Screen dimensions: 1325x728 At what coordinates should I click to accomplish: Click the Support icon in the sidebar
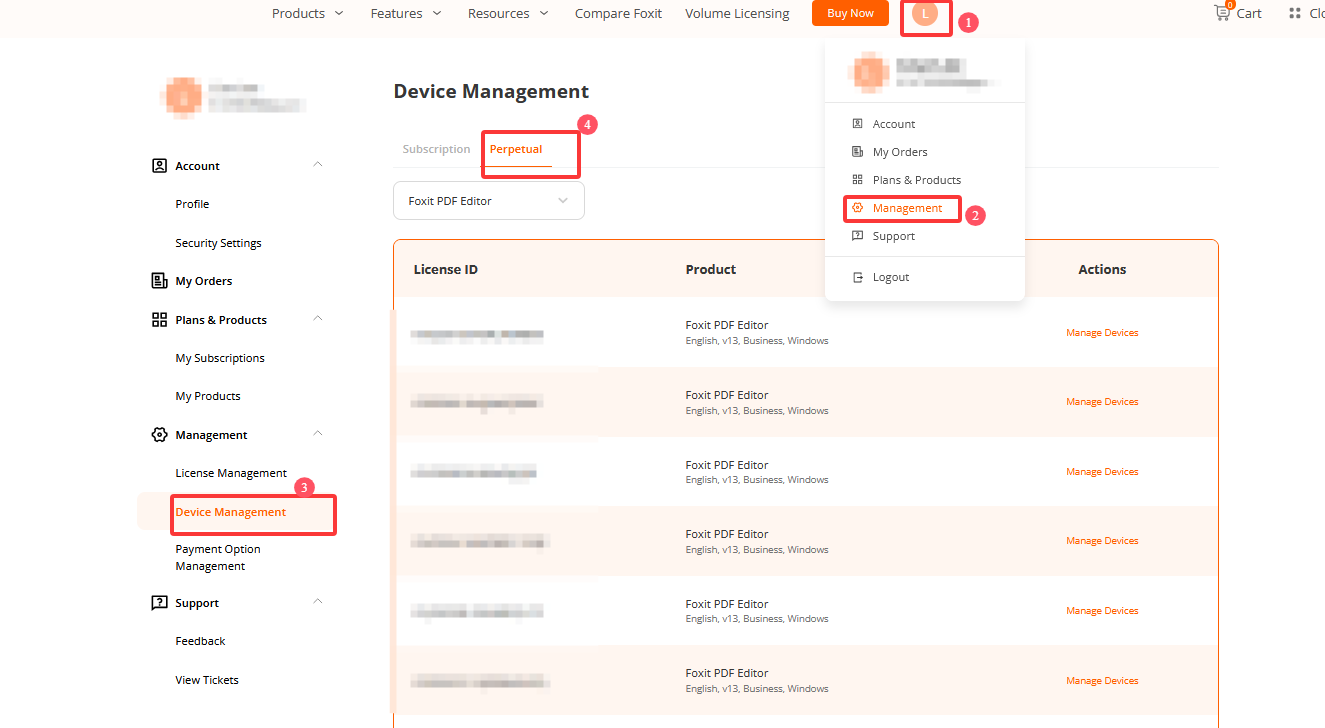(159, 603)
